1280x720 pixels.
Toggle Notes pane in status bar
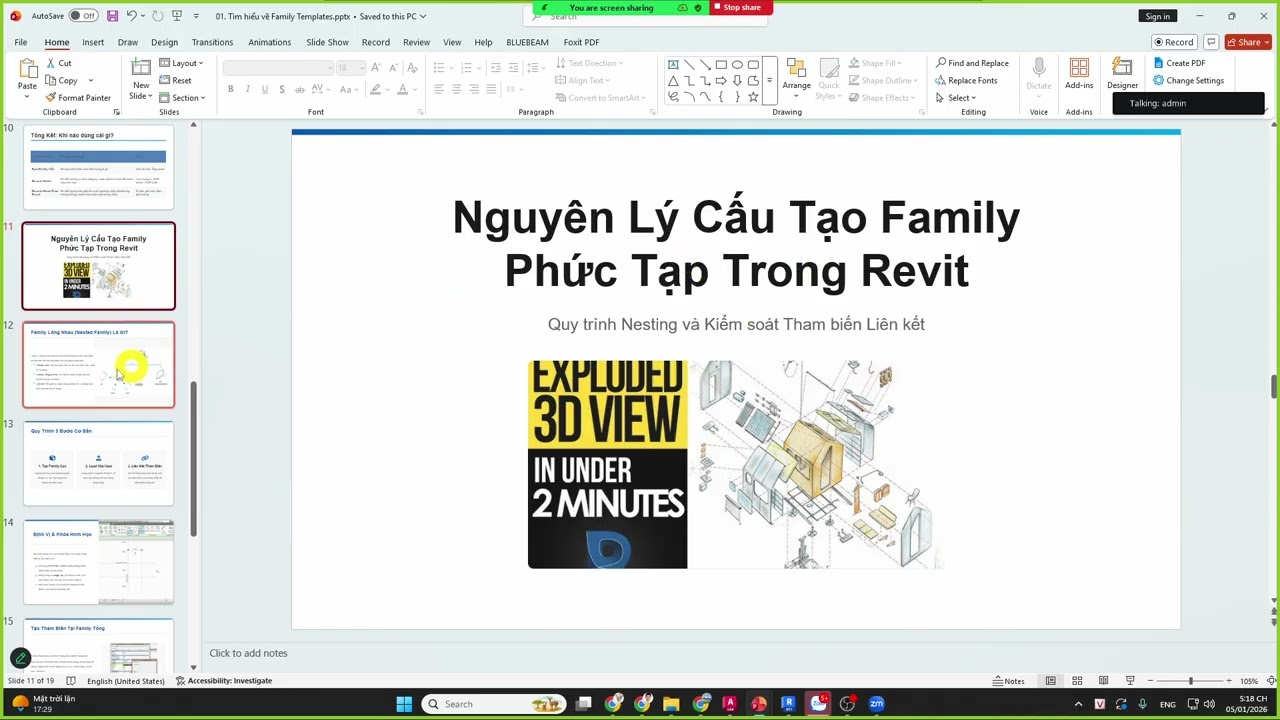pyautogui.click(x=1009, y=681)
